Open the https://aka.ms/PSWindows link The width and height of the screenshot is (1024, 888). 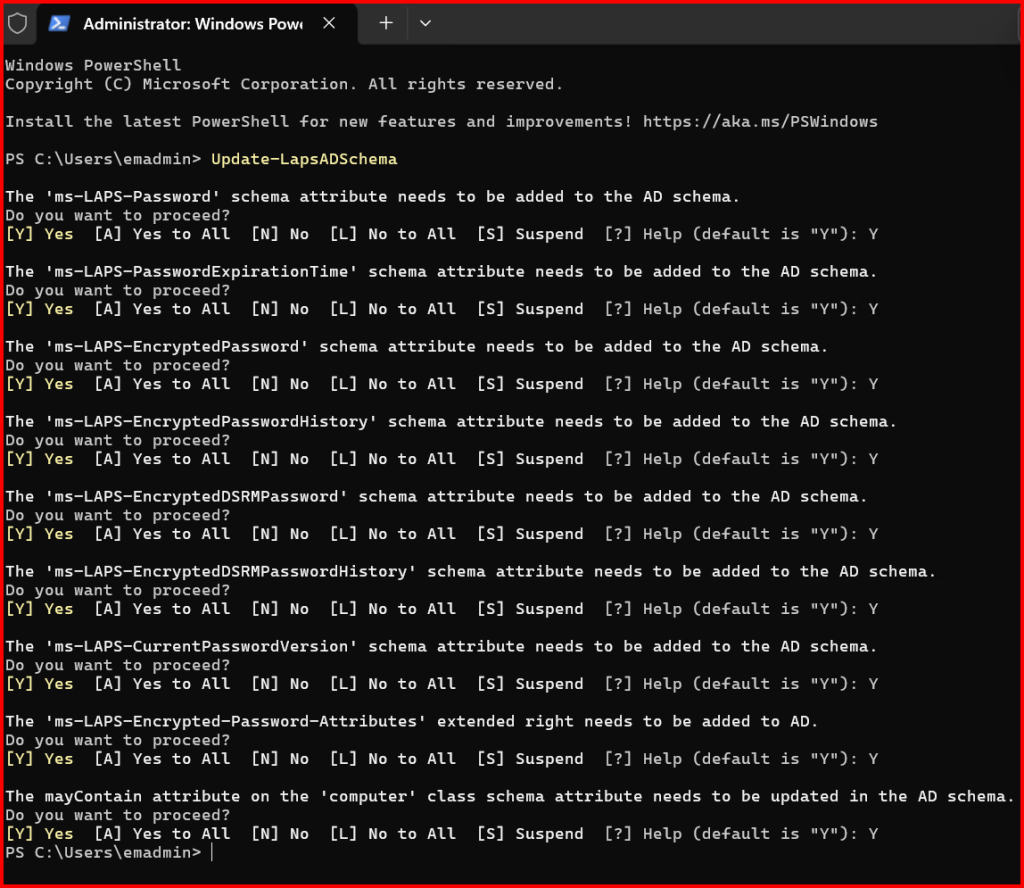(760, 122)
